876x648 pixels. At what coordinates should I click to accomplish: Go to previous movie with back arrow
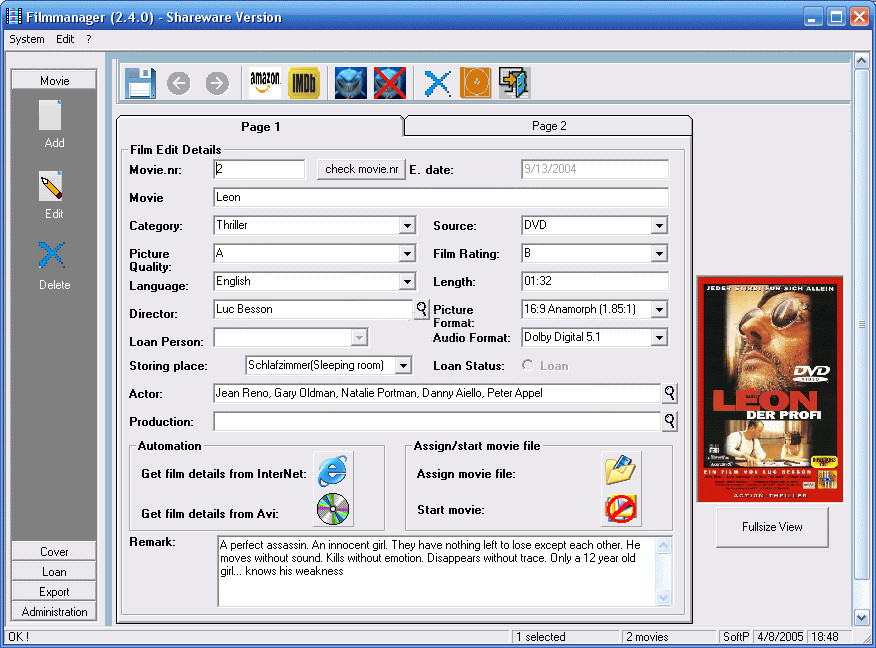click(x=179, y=84)
